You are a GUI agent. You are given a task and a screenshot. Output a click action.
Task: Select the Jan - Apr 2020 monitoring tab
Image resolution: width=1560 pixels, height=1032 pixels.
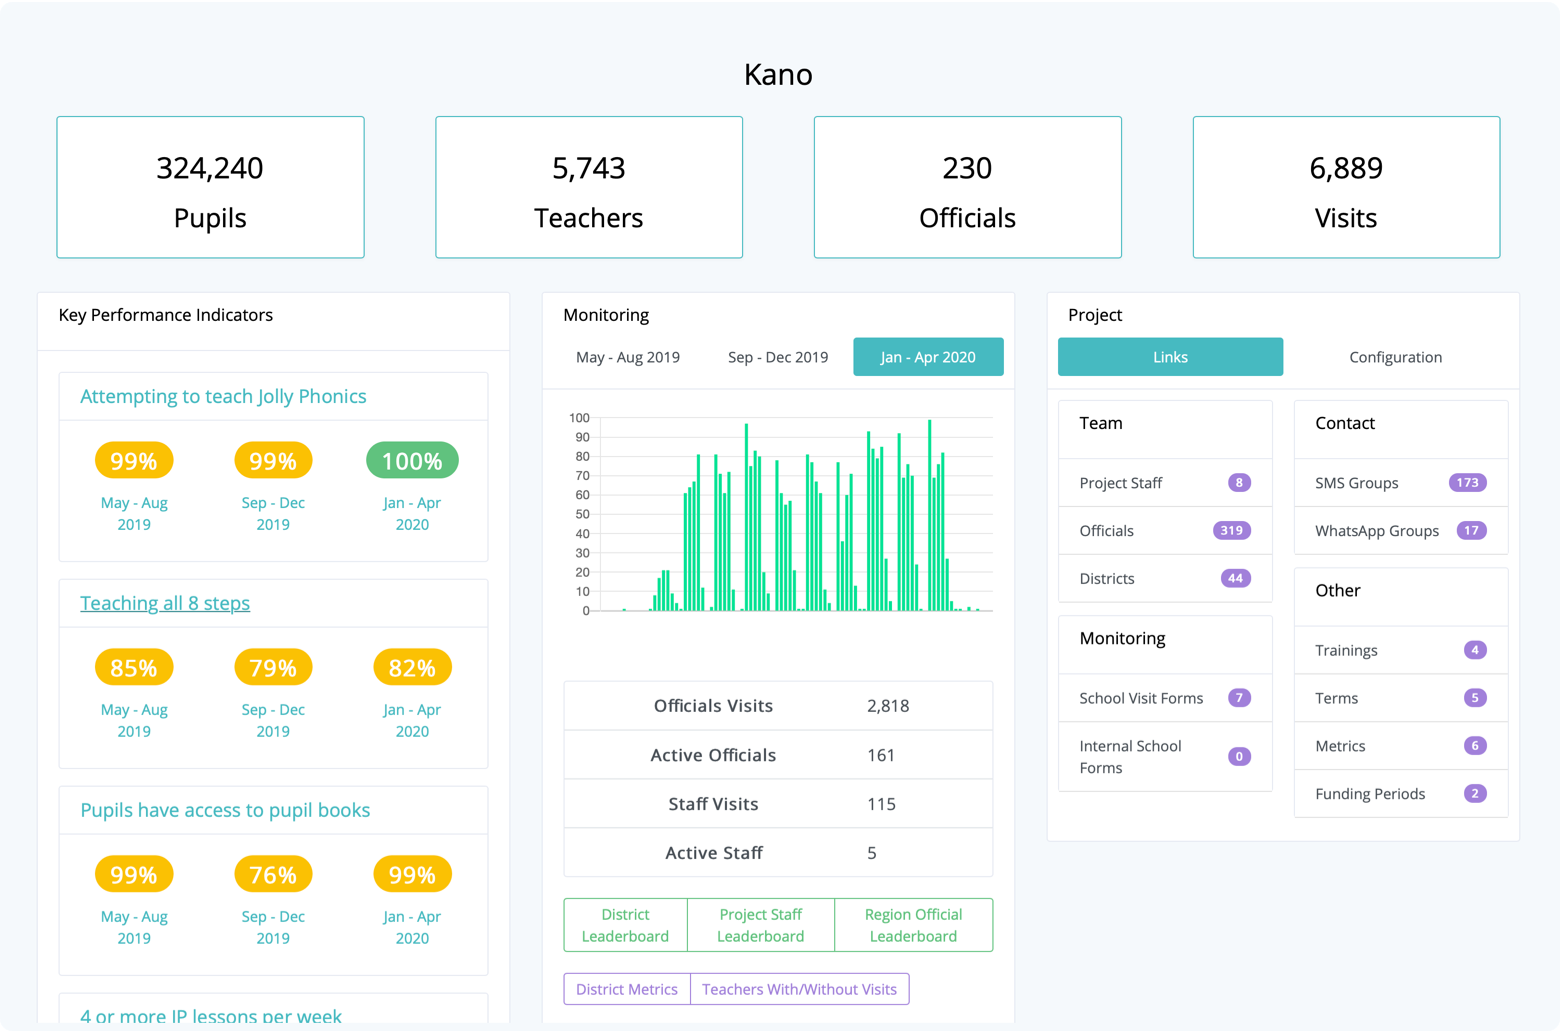[x=928, y=357]
